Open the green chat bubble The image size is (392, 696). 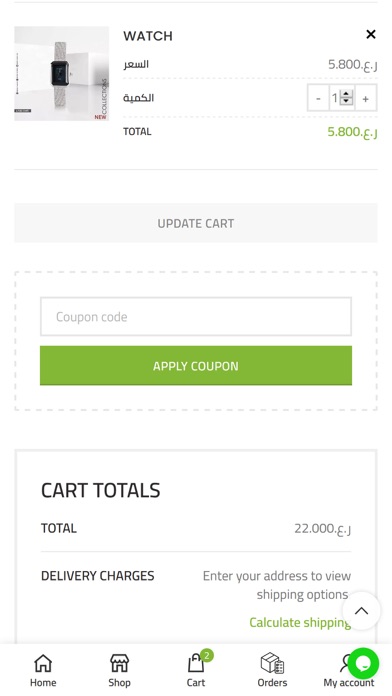(363, 663)
